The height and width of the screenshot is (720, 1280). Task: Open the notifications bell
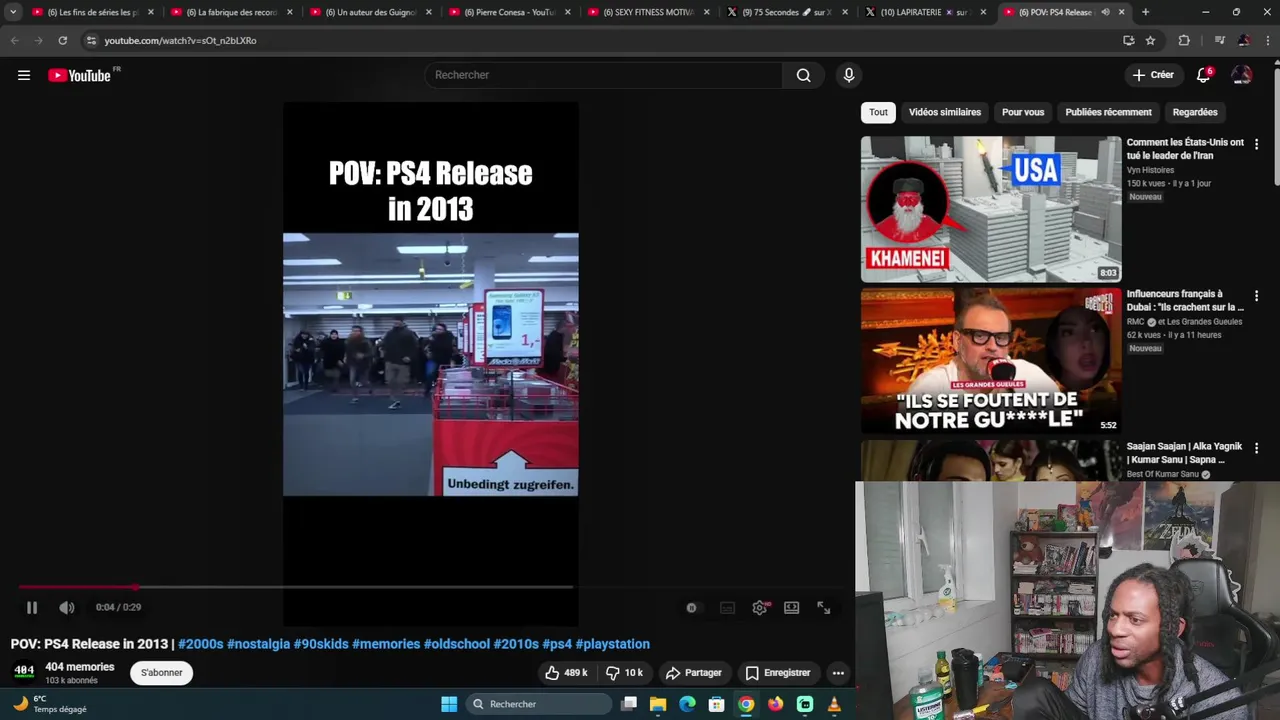(1204, 75)
